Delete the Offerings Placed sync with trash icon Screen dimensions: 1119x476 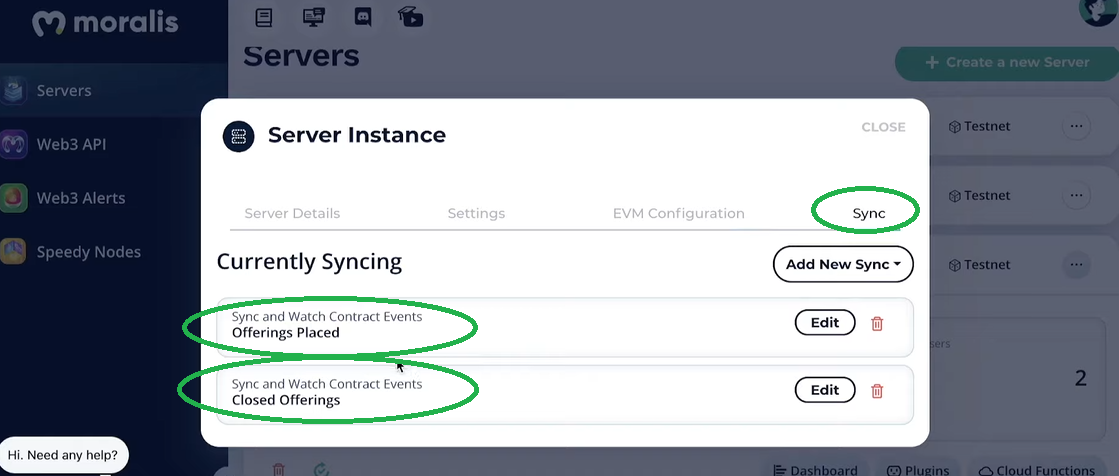877,323
